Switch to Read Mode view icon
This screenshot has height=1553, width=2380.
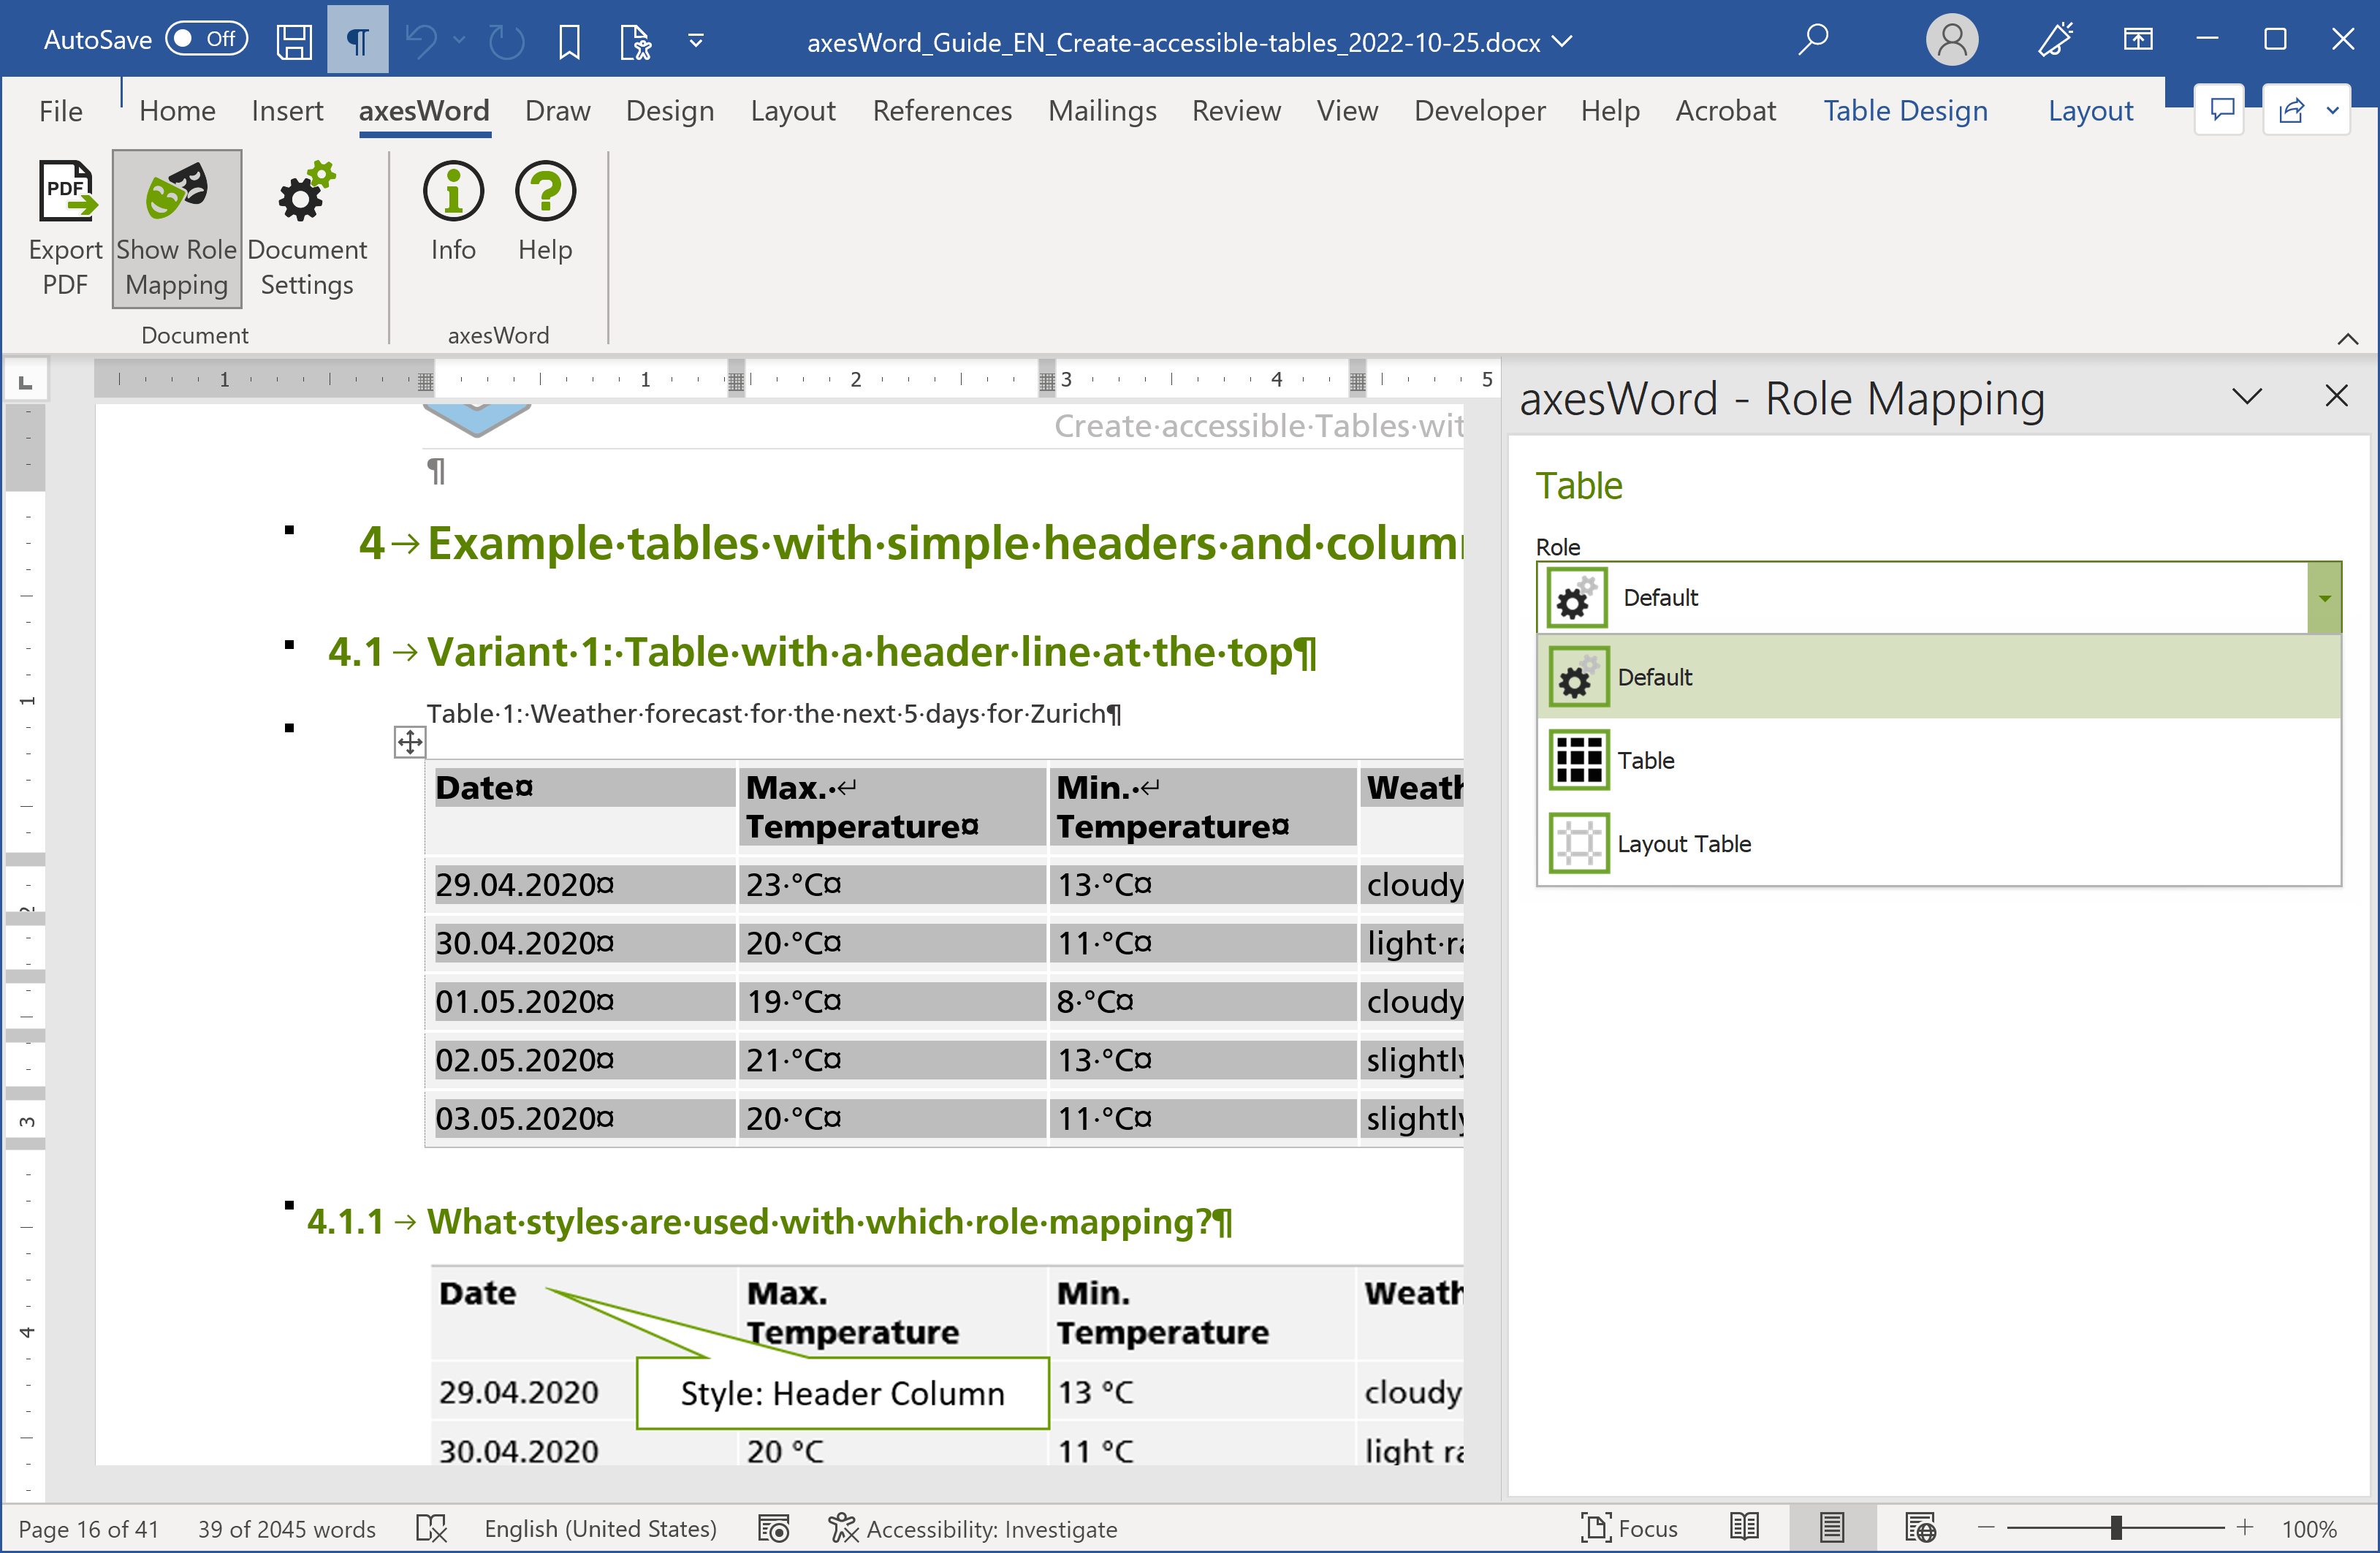point(1744,1527)
